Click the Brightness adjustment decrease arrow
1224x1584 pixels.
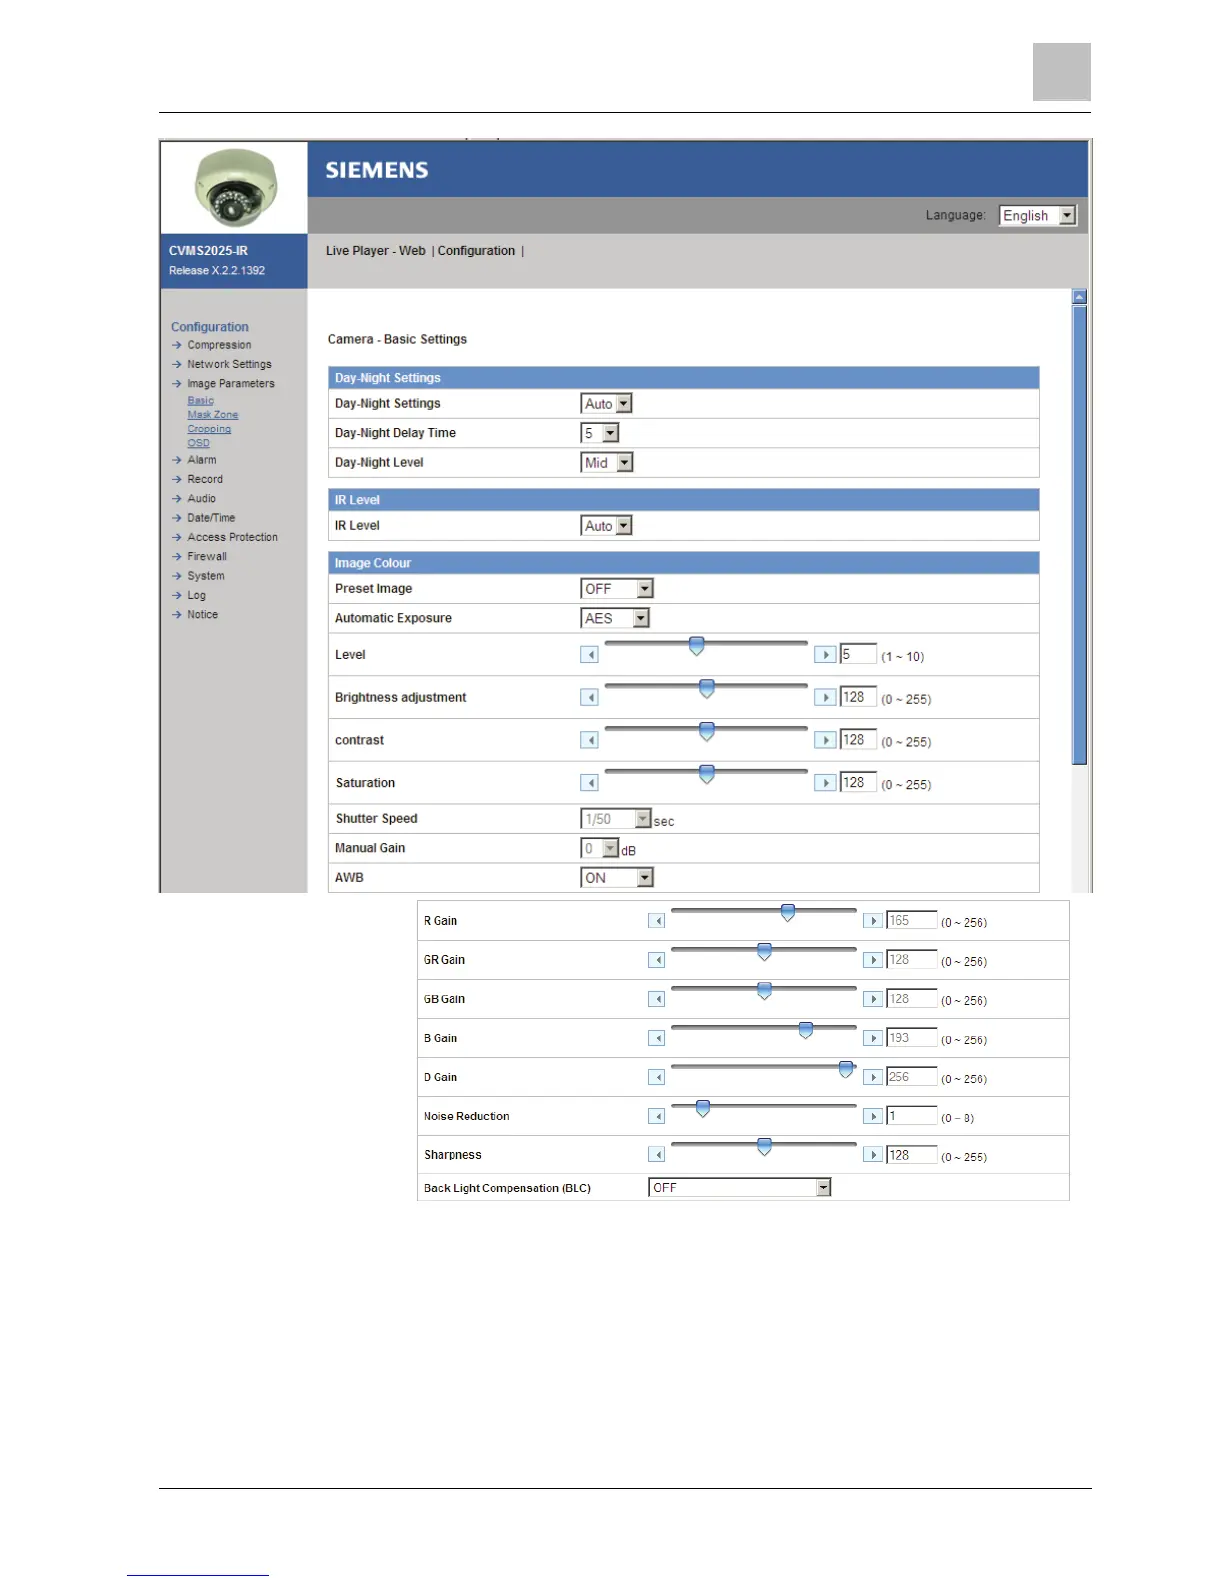coord(590,698)
